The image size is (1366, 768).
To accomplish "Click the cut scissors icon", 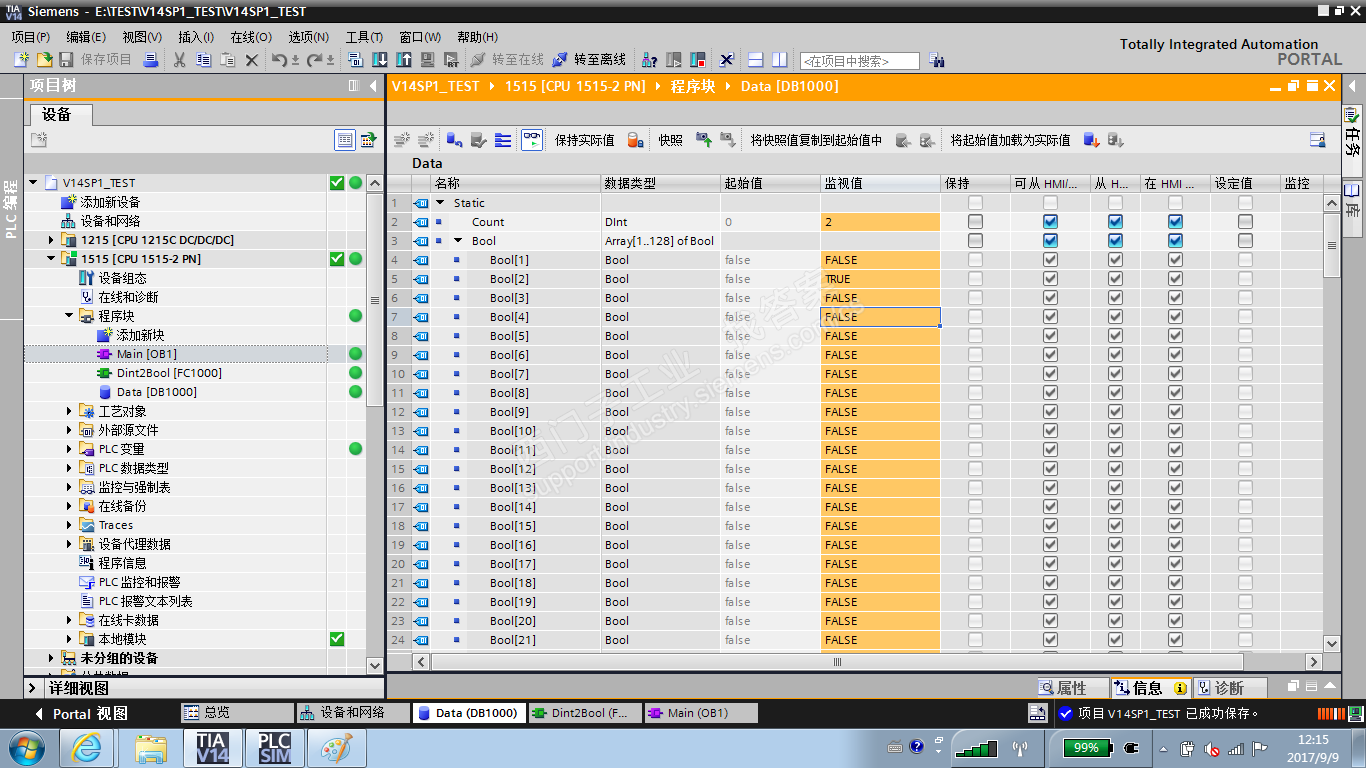I will click(180, 60).
